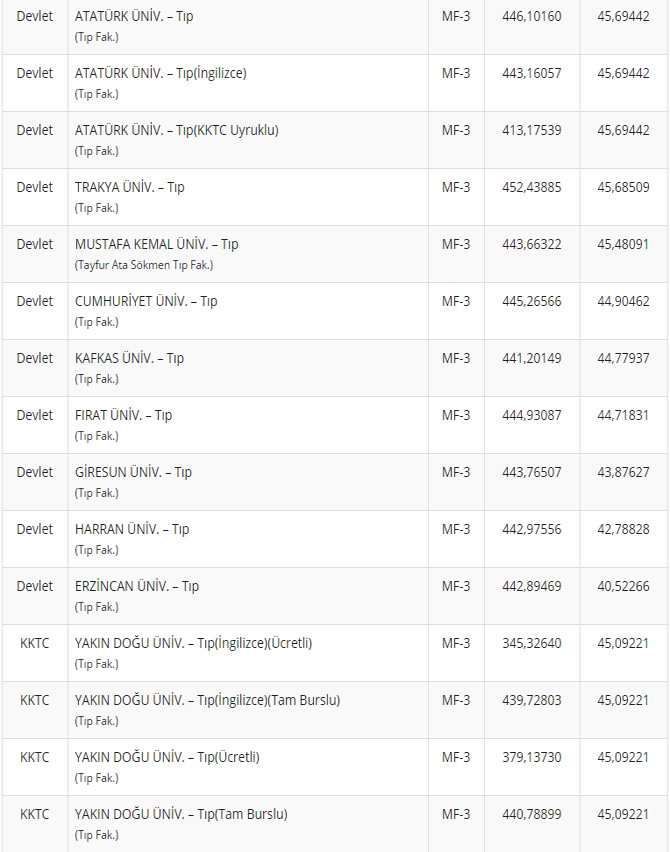Select the score 446,10160 in the ATATÜRK row
Viewport: 670px width, 852px height.
[x=532, y=16]
